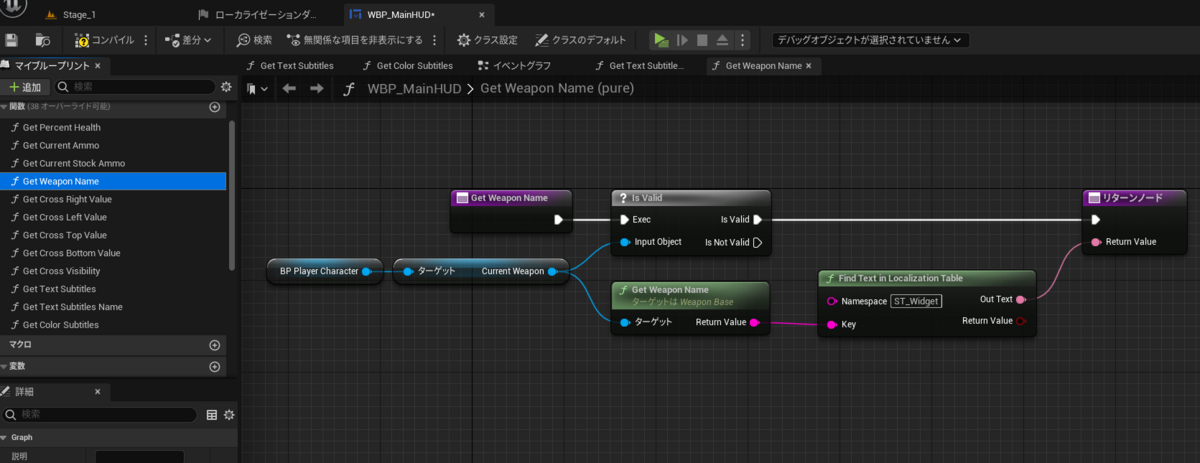Click the My Blueprint search field
This screenshot has height=463, width=1200.
coord(133,87)
